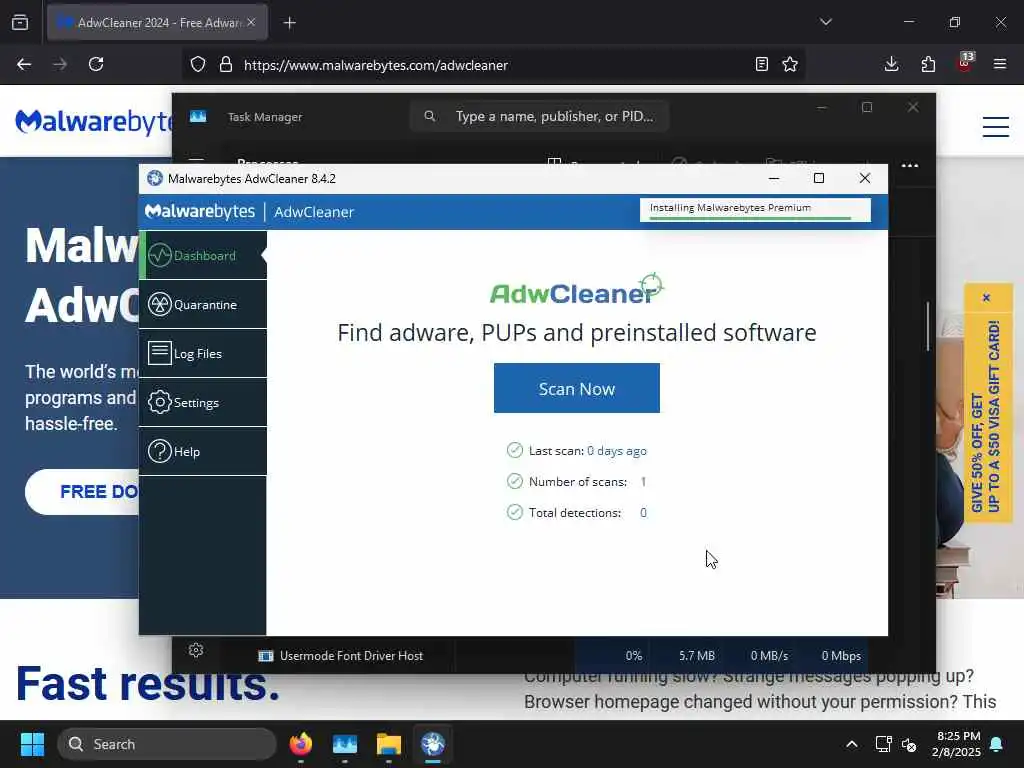The image size is (1024, 768).
Task: Click the Task Manager search field
Action: [x=539, y=116]
